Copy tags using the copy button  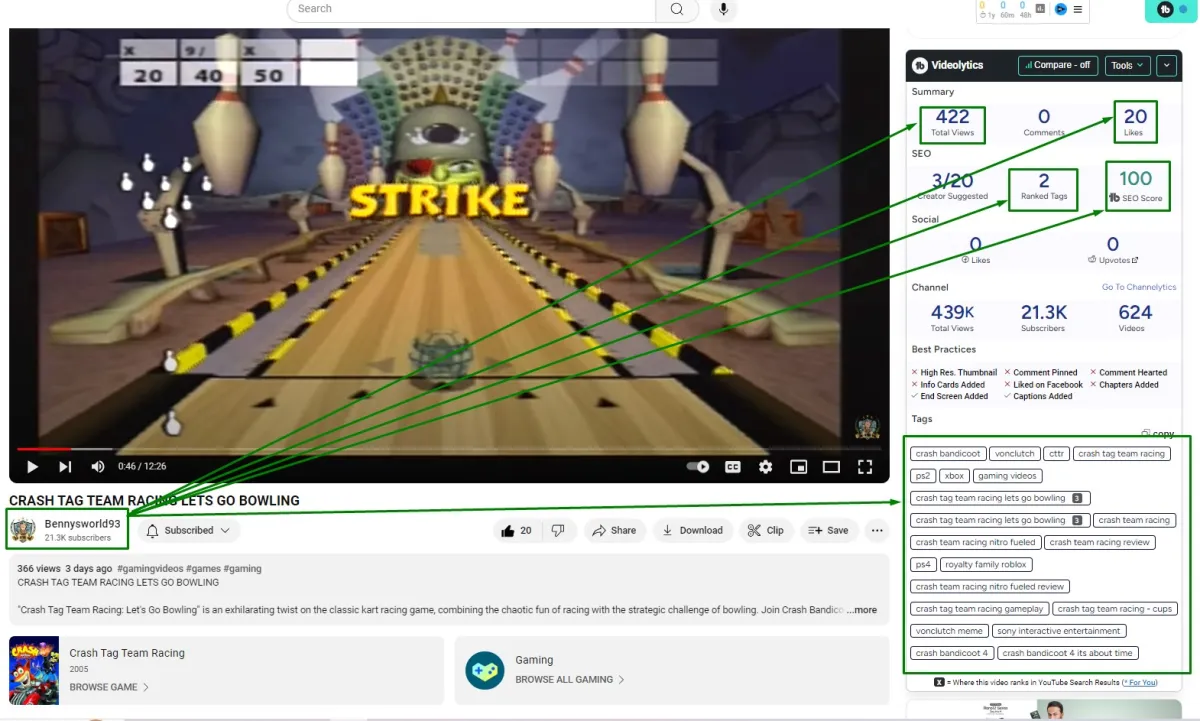pyautogui.click(x=1158, y=434)
